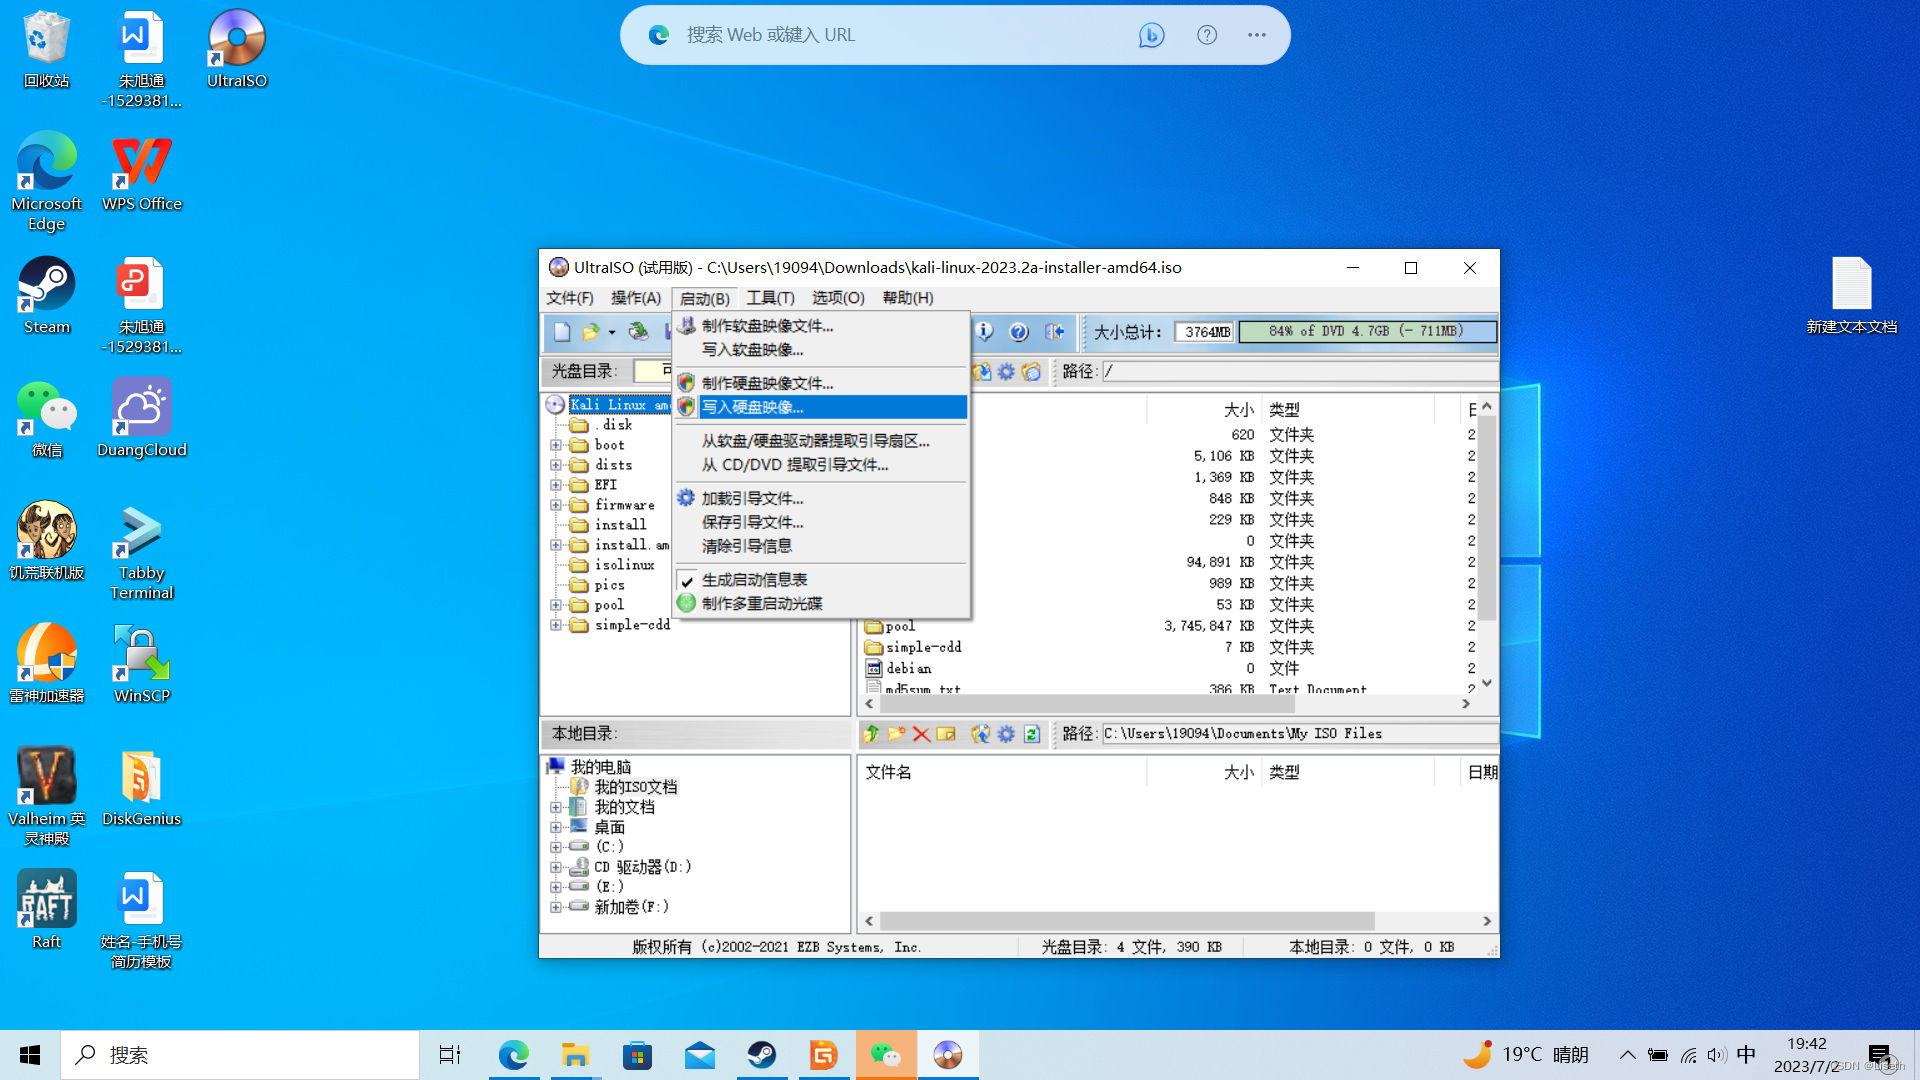Select 写入硬盘映像 menu entry
Screen dimensions: 1920x1080
point(752,407)
